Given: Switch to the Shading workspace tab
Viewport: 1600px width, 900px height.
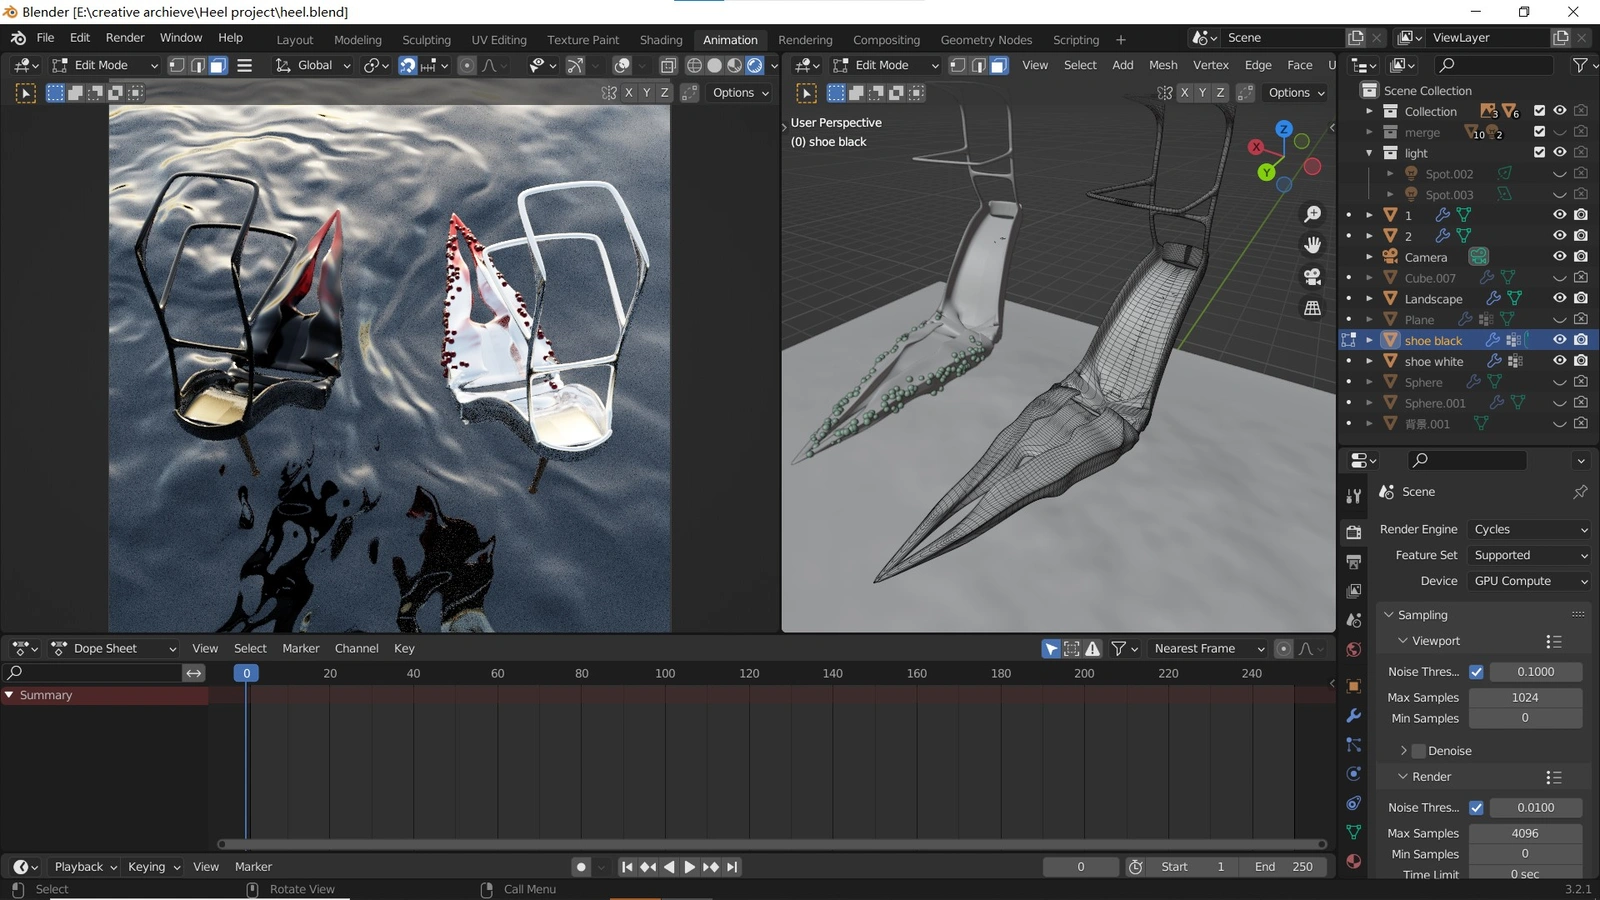Looking at the screenshot, I should 661,40.
